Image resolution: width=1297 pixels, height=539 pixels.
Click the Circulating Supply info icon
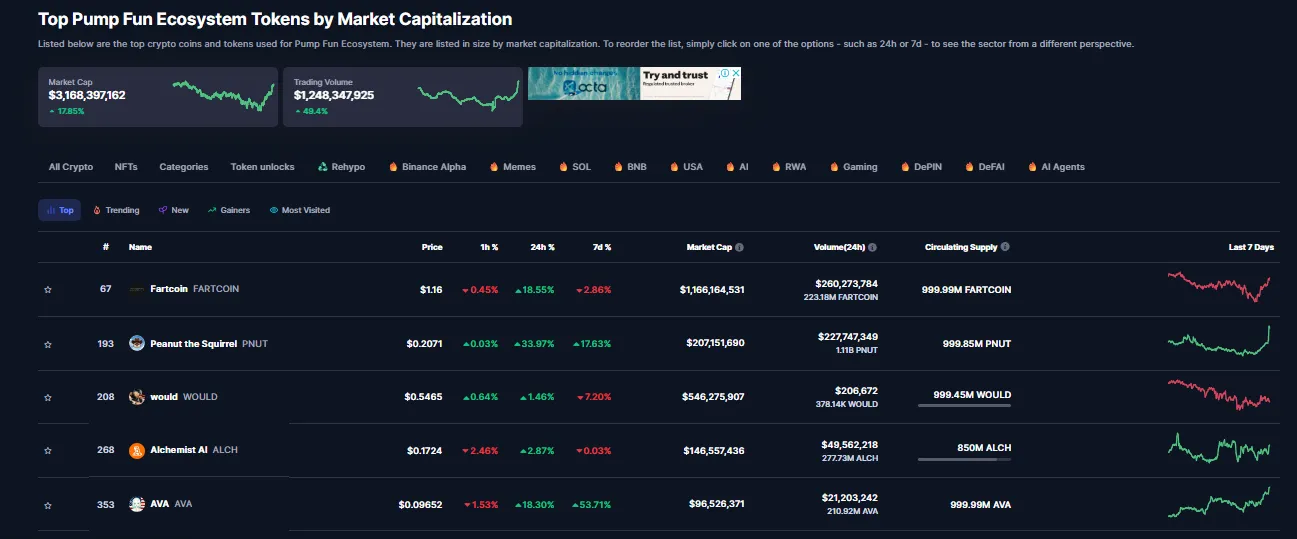coord(1005,247)
